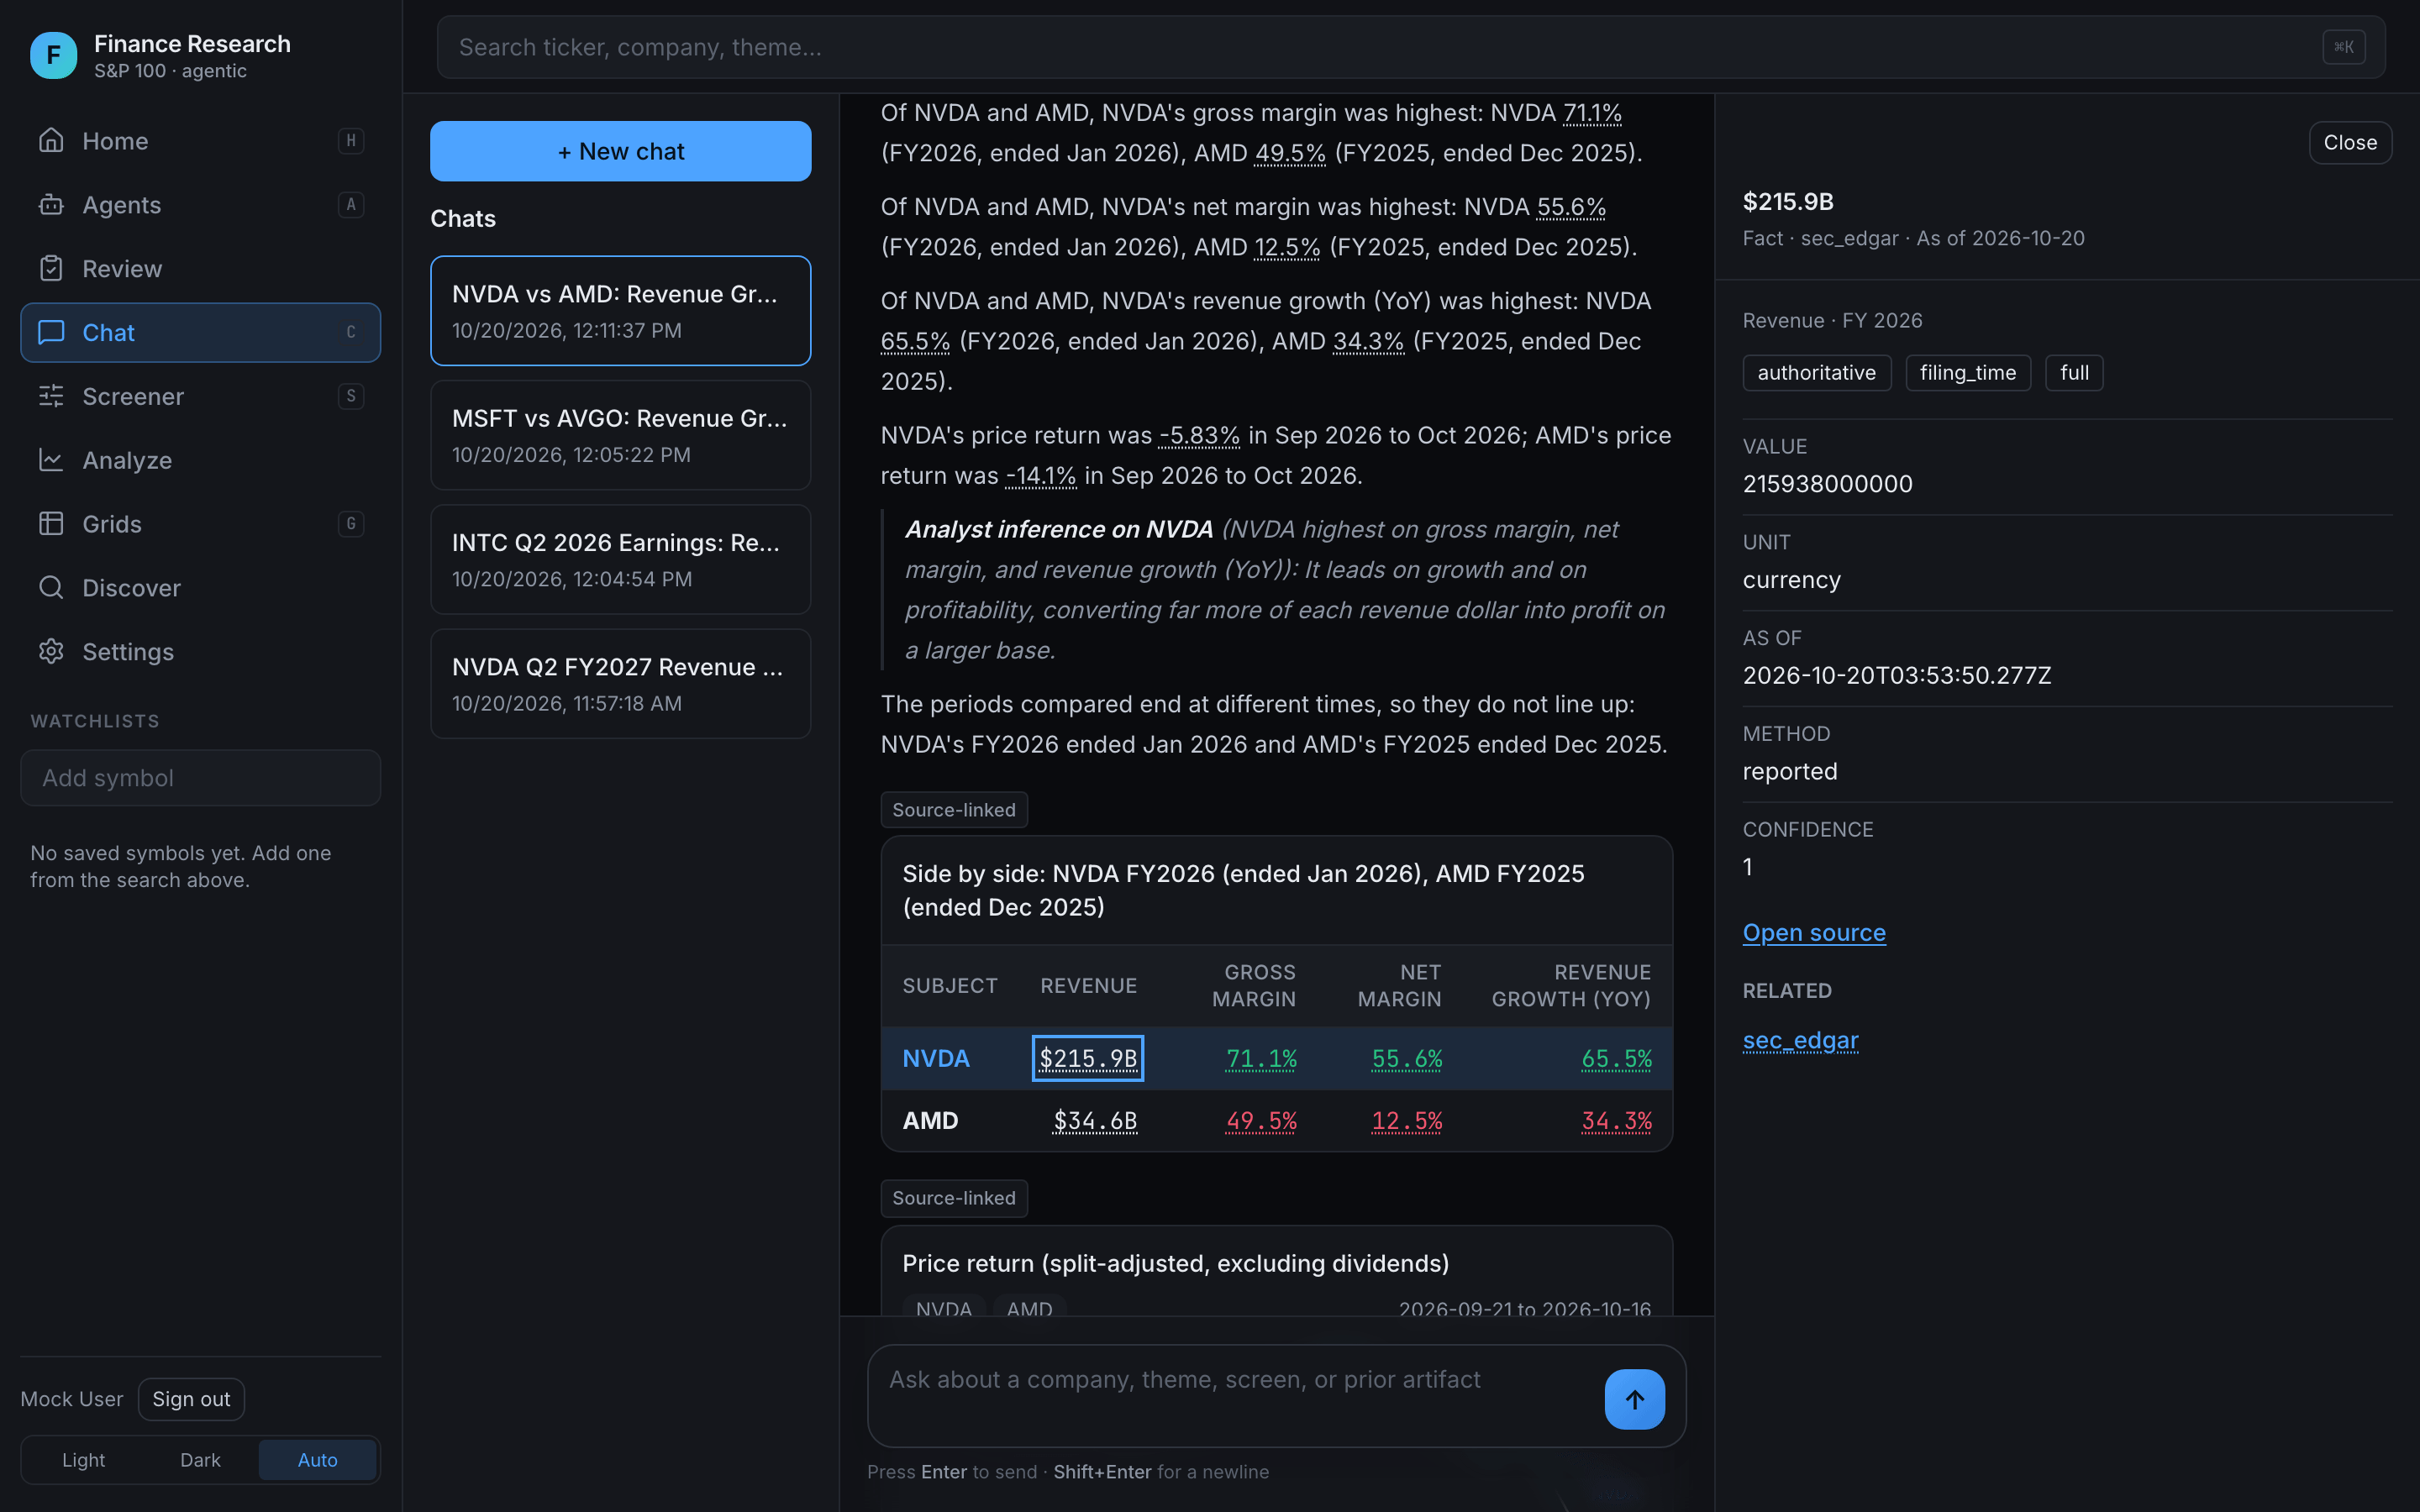Click the authoritative tag

[1816, 373]
